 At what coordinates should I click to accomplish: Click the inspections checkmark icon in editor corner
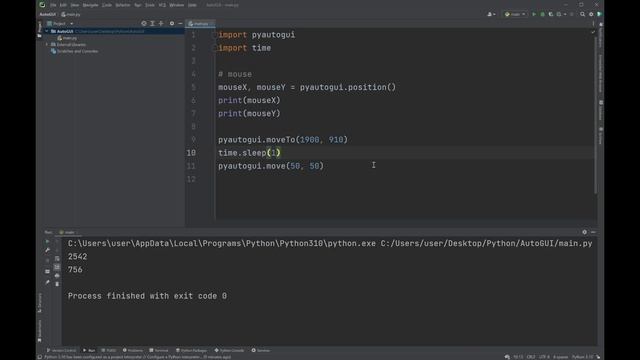pyautogui.click(x=593, y=32)
